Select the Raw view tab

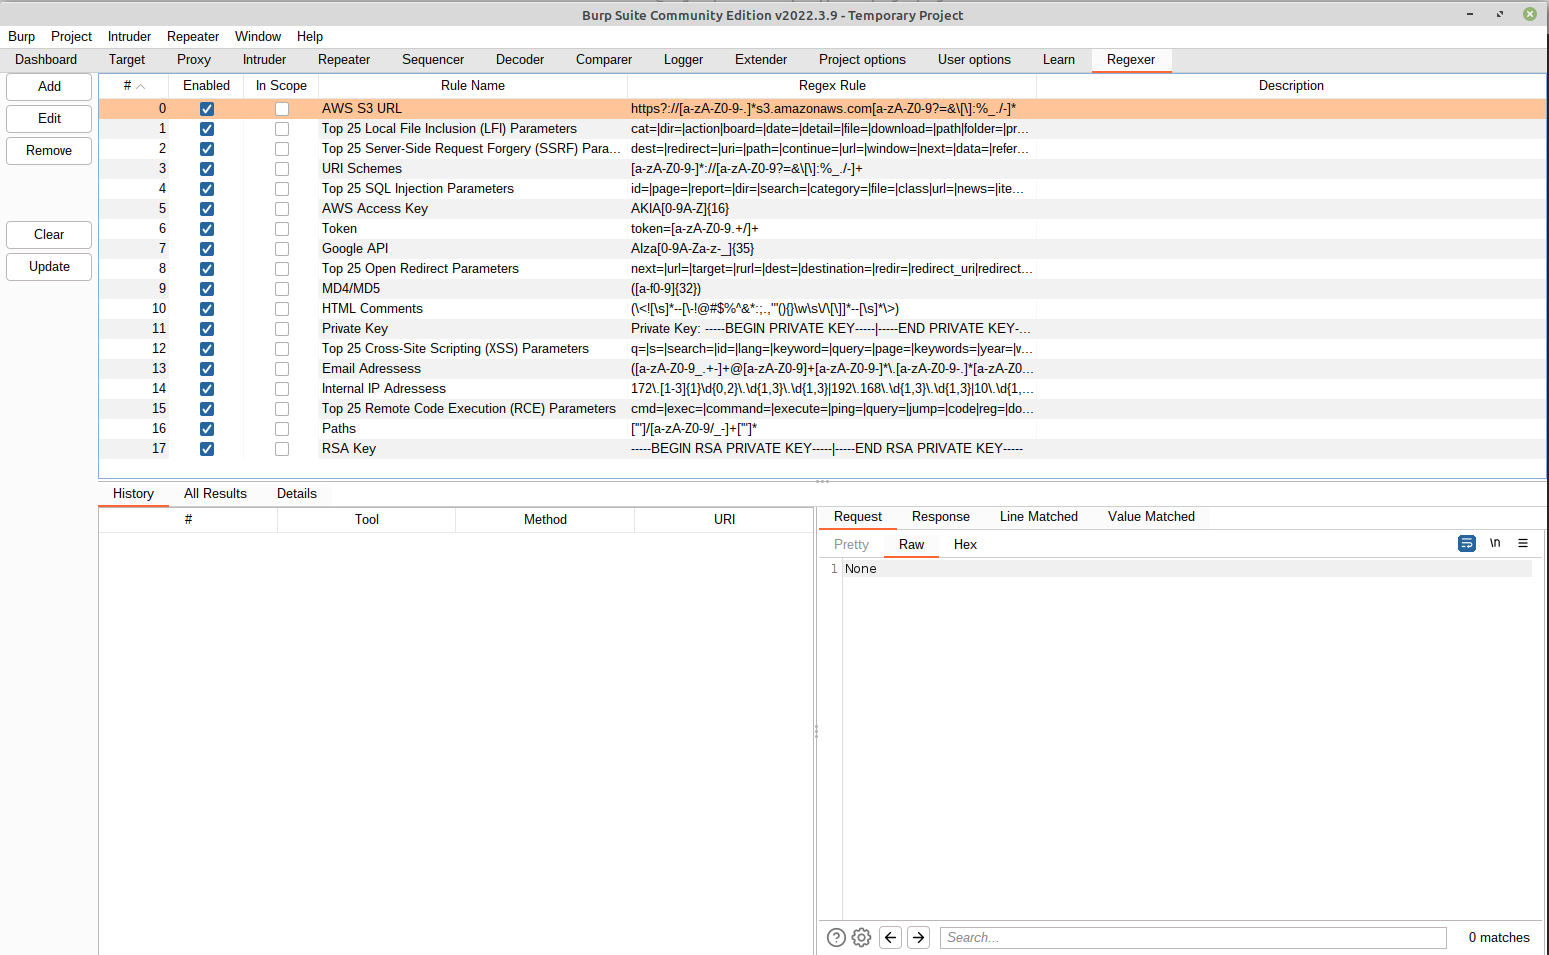912,545
